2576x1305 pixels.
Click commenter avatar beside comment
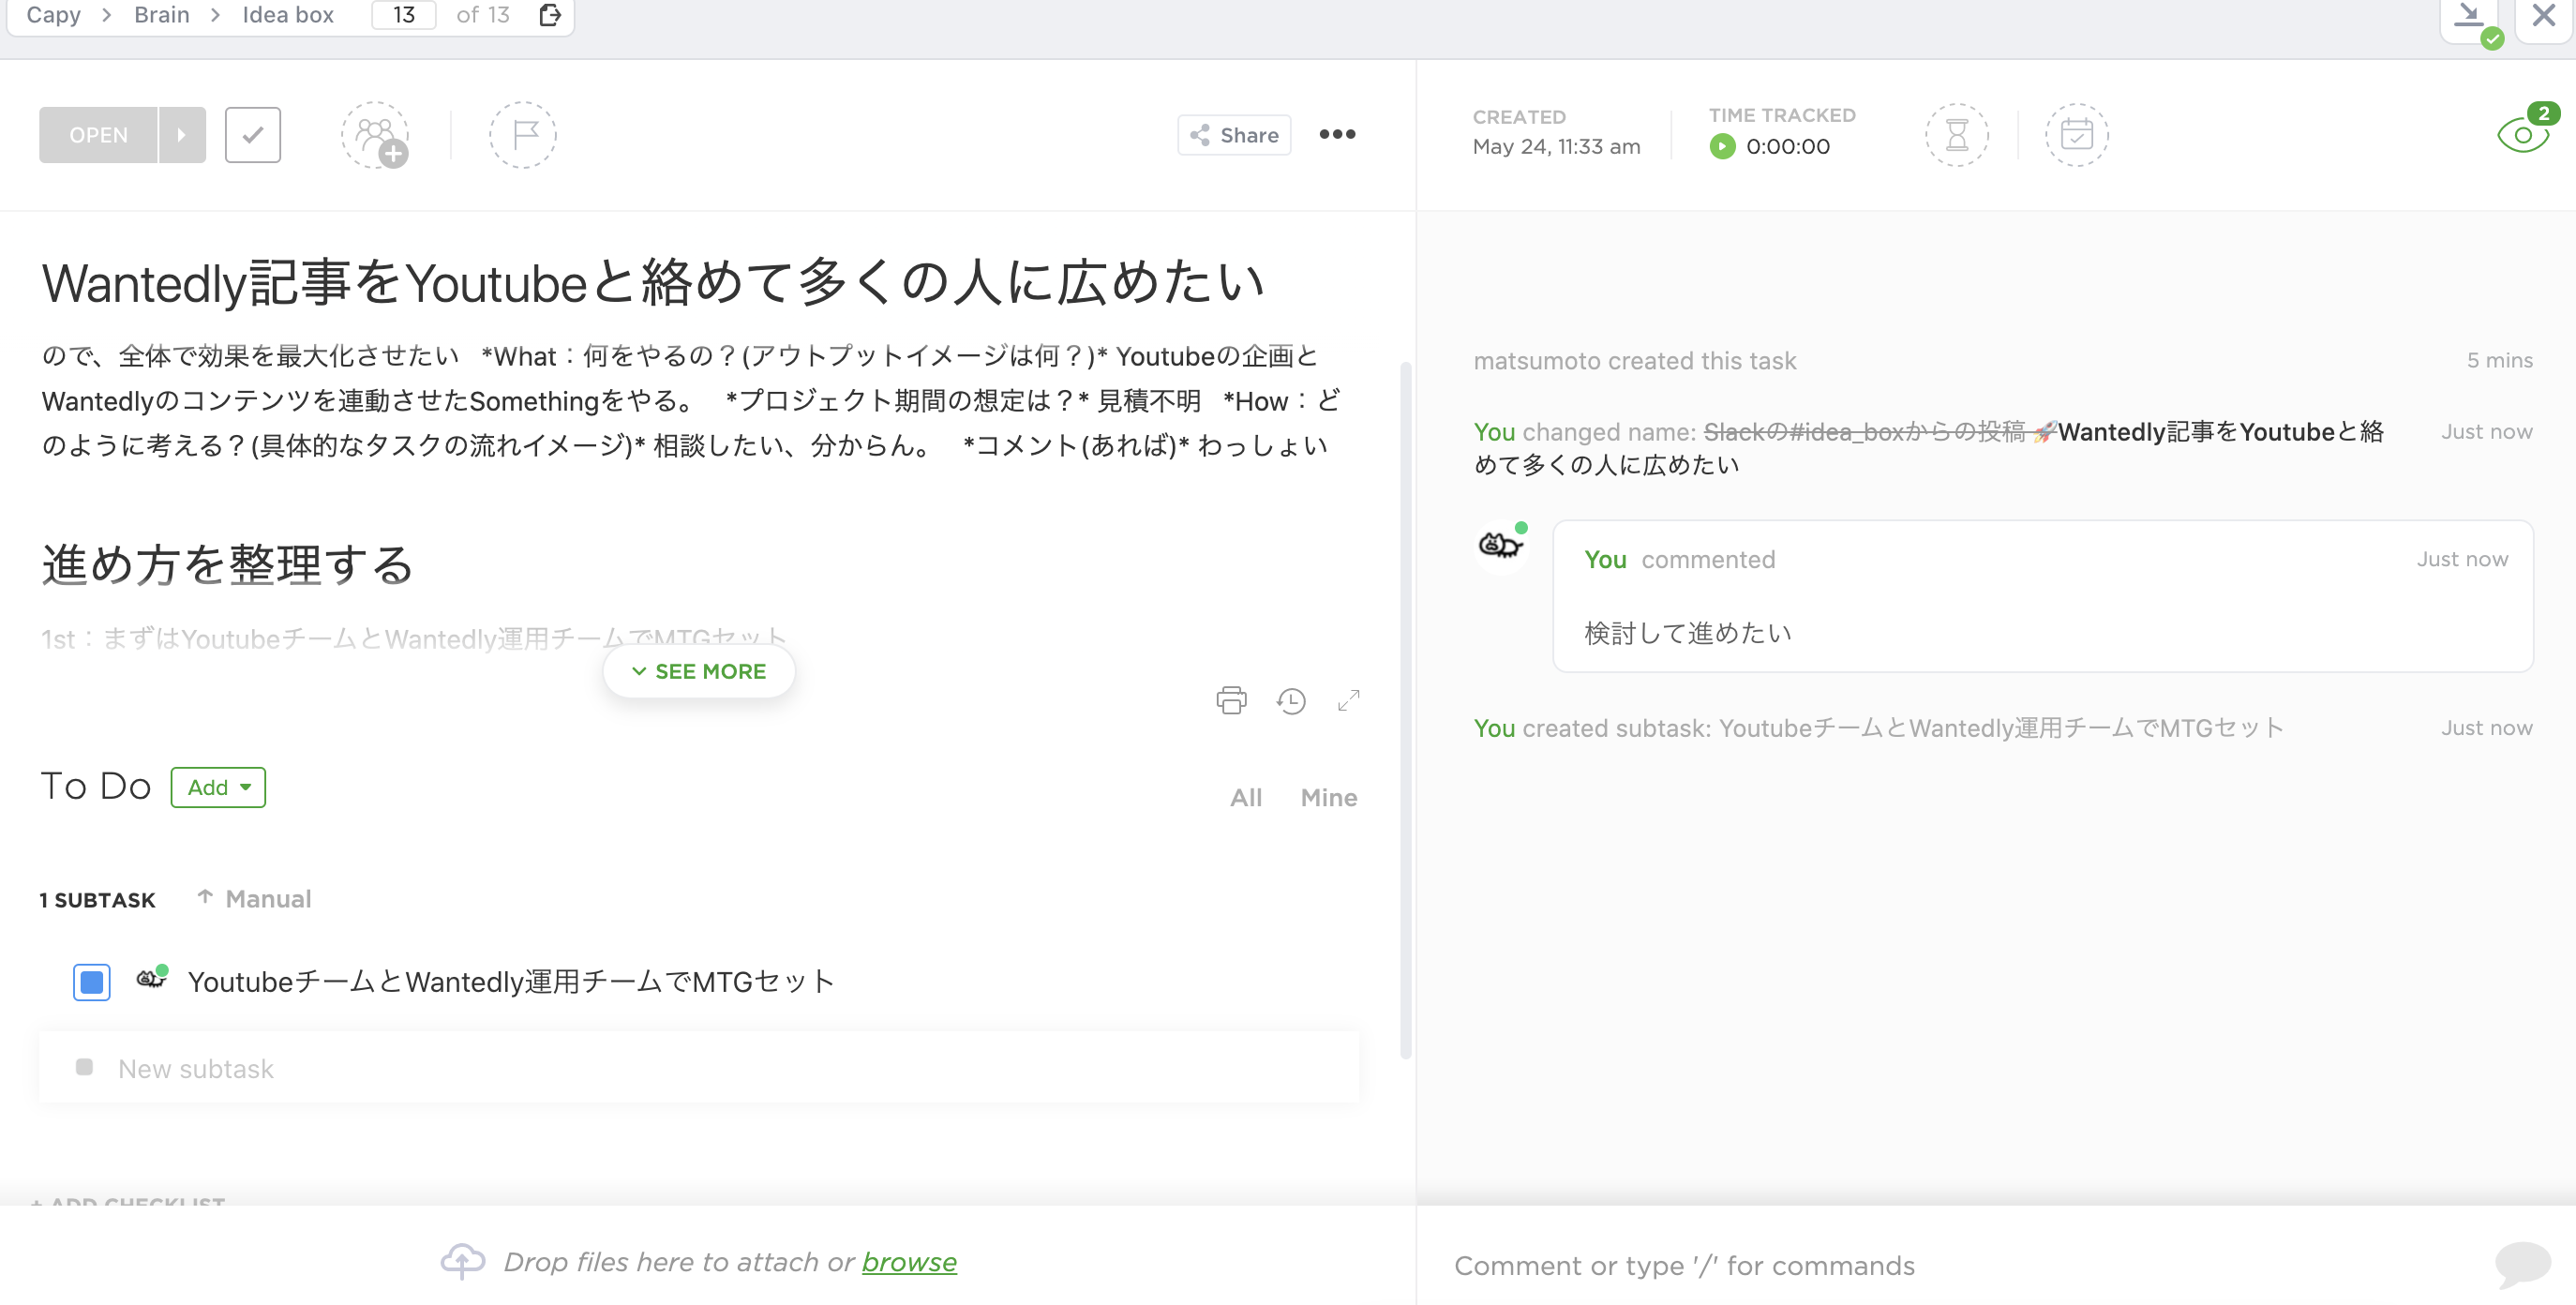[x=1501, y=545]
